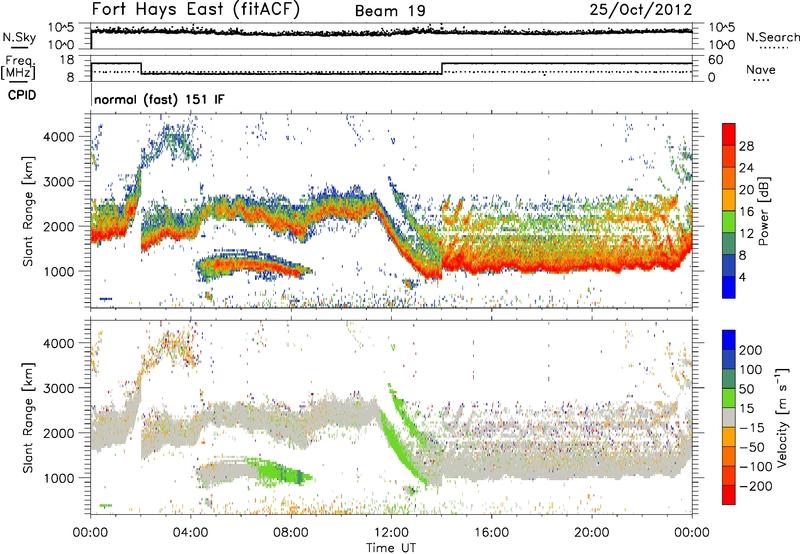Click the "60" Nave axis value
Screen dimensions: 800x554
click(716, 60)
